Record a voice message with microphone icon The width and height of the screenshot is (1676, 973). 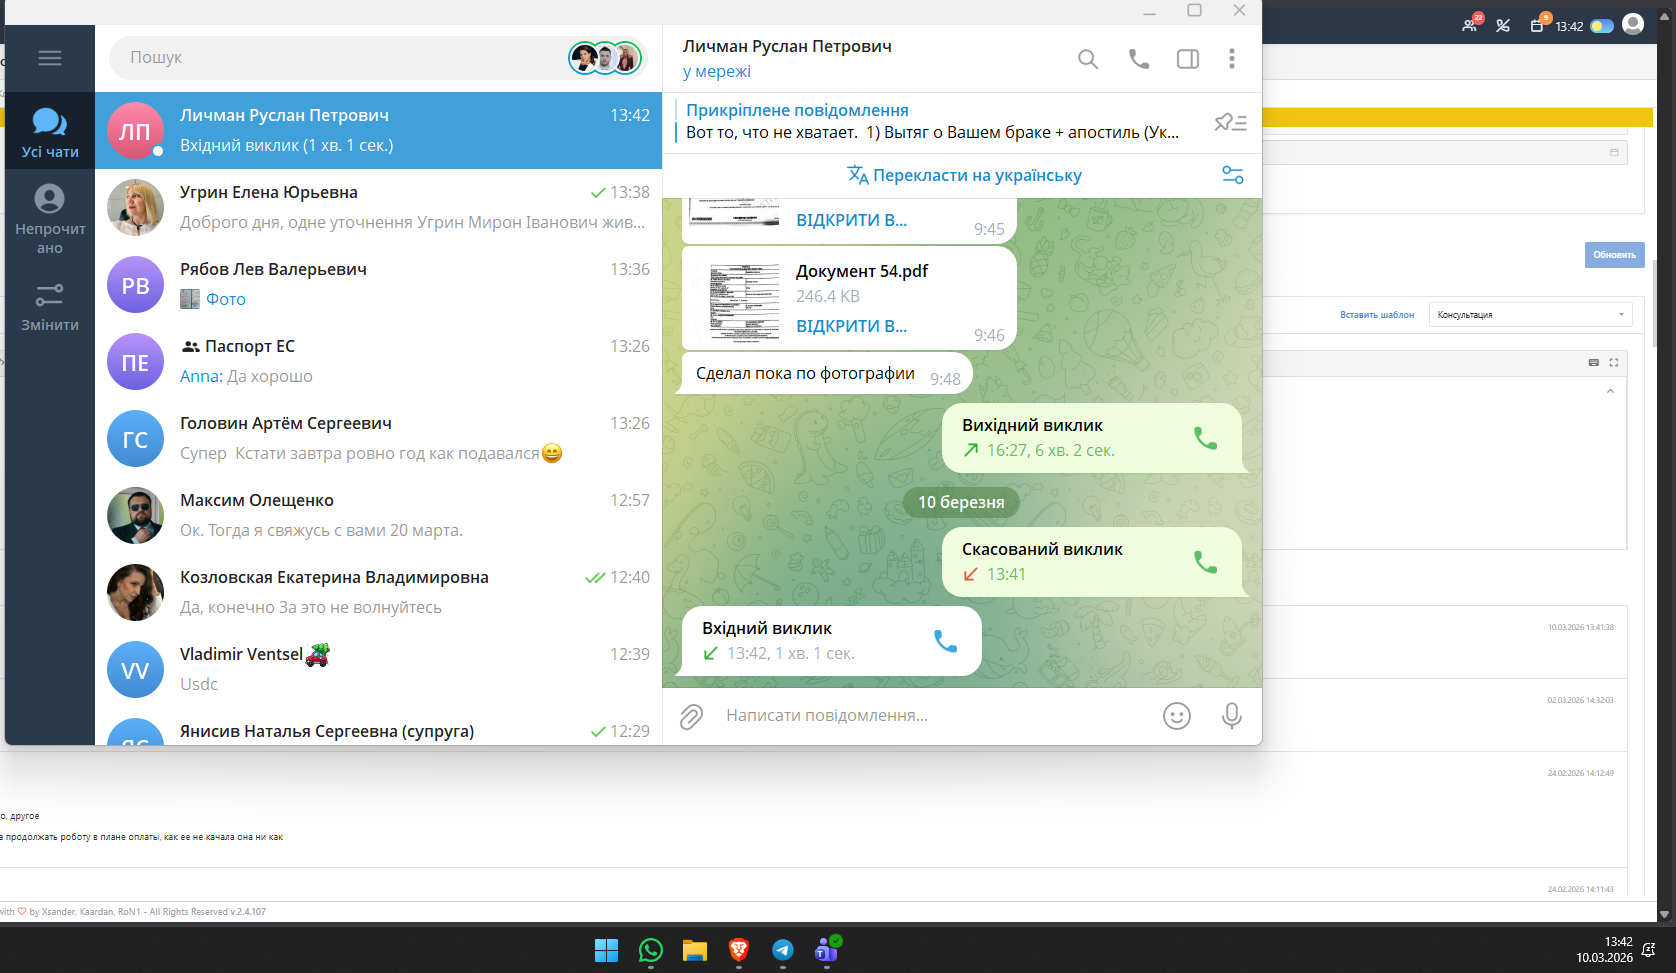(1232, 716)
